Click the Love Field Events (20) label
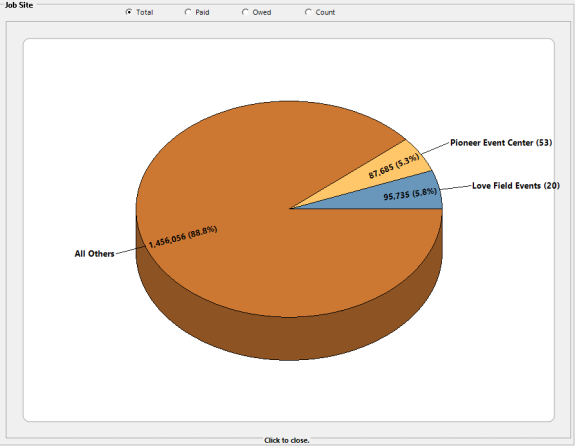This screenshot has width=575, height=446. pos(516,186)
